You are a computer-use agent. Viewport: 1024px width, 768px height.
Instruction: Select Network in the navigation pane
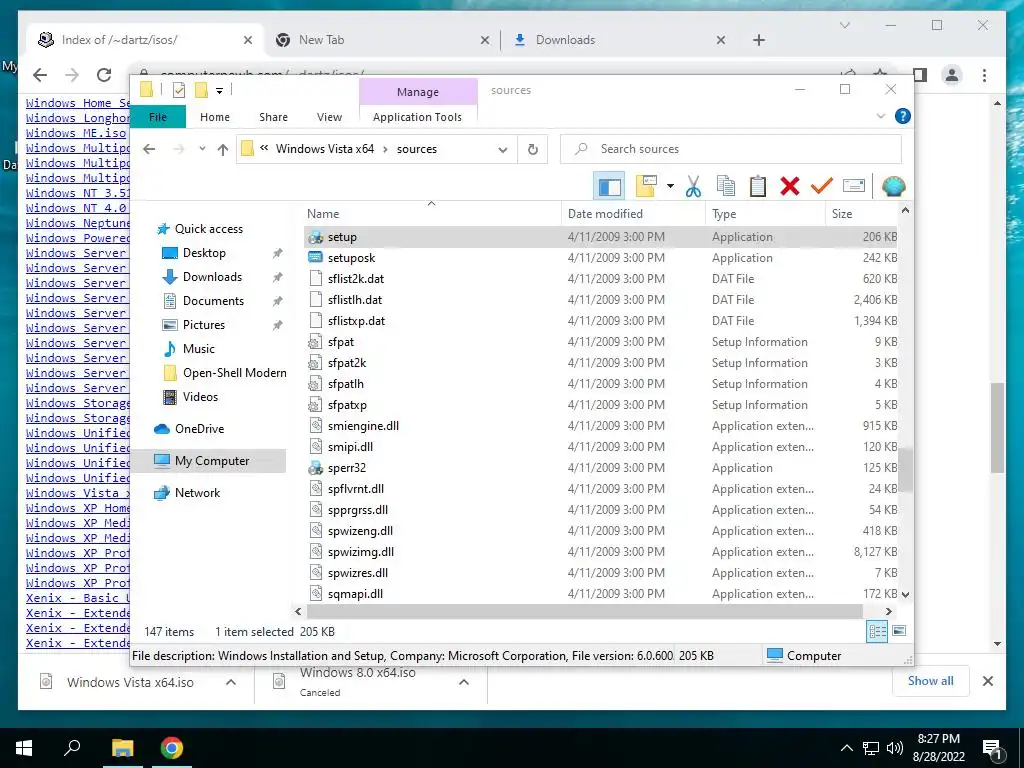pos(197,493)
